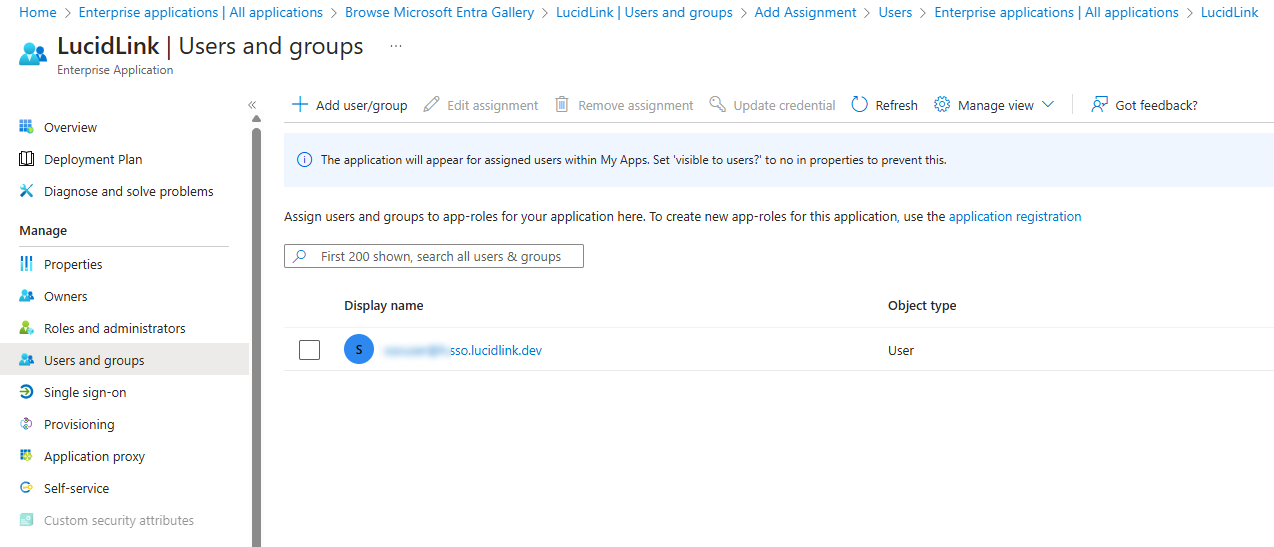Click the sidebar vertical scrollbar

[256, 335]
